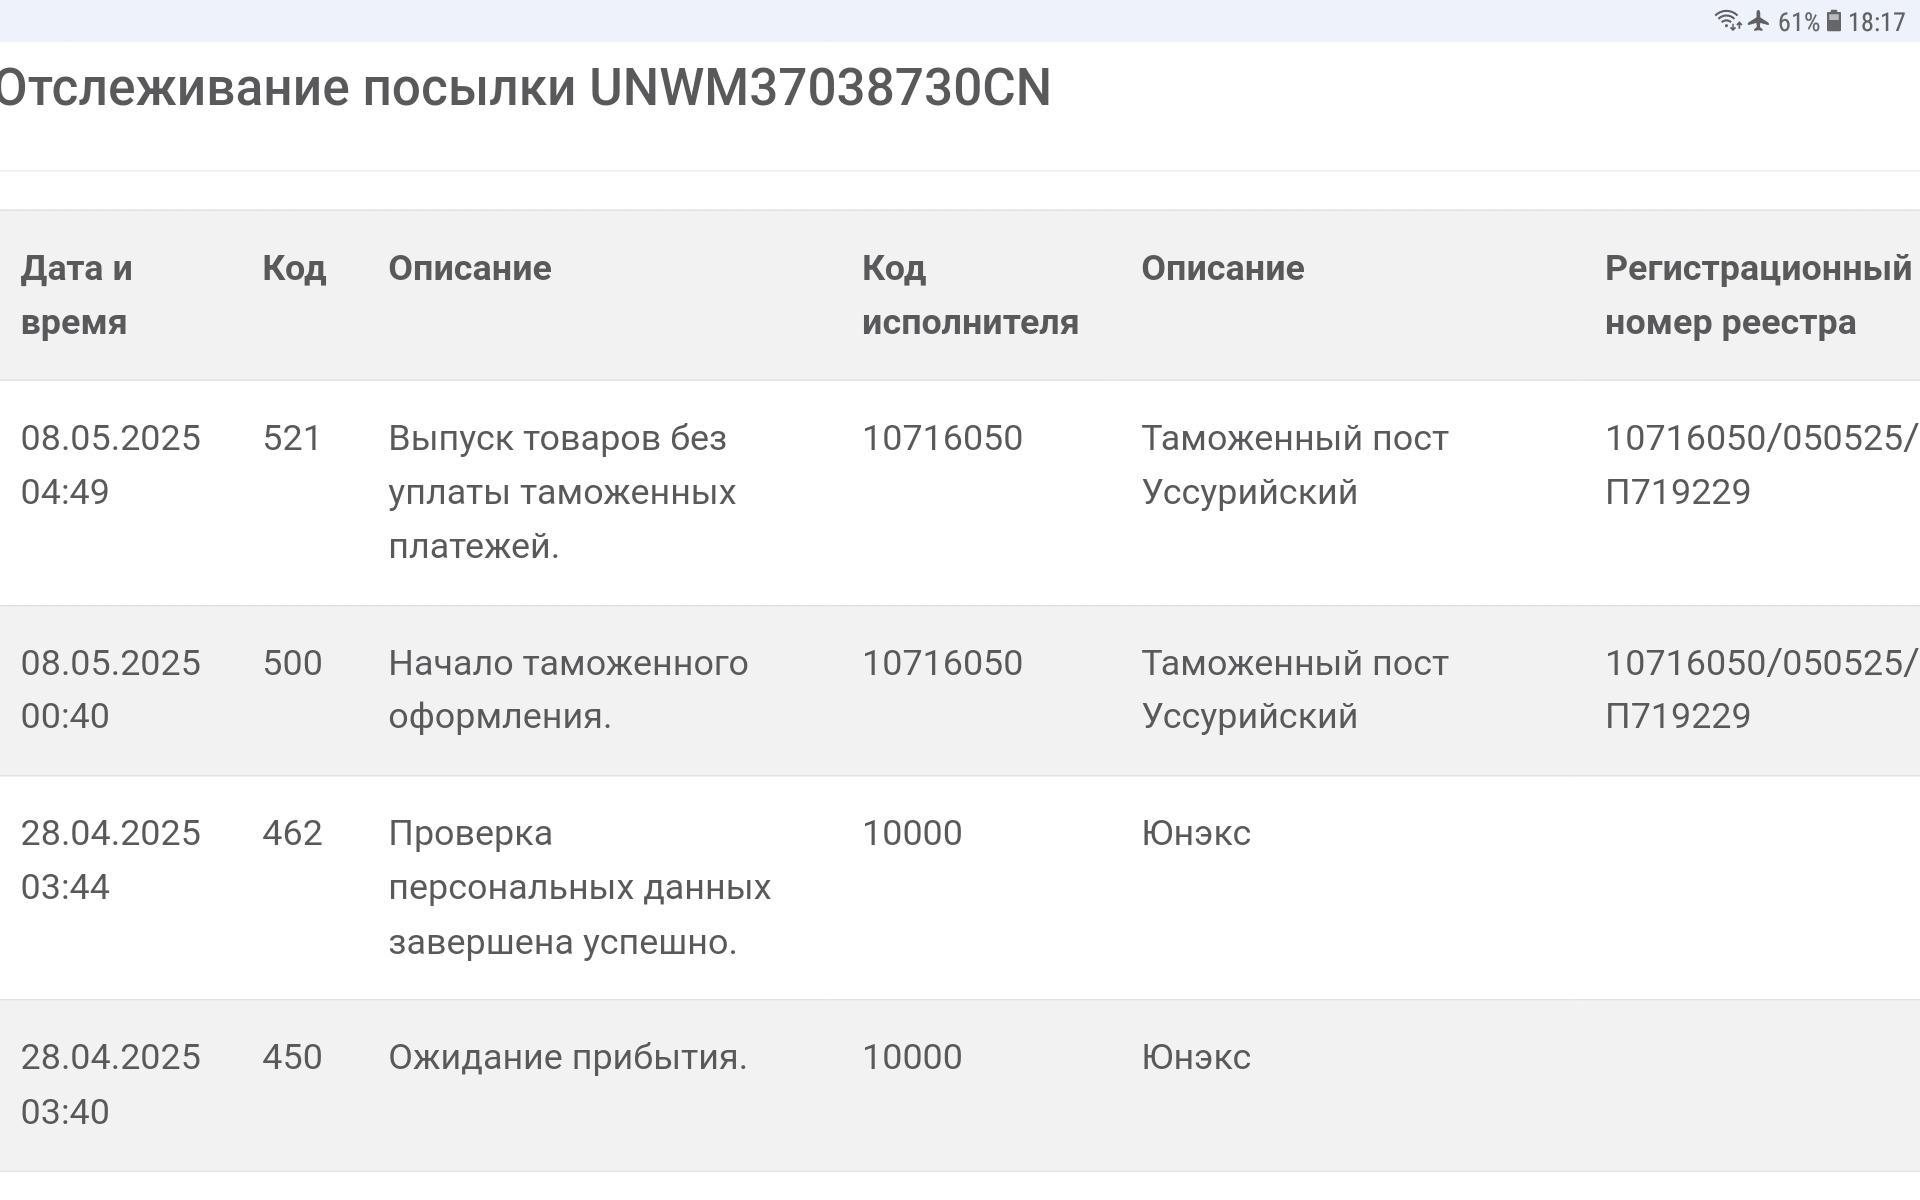Click "Начало таможенного оформления" description
This screenshot has height=1200, width=1920.
pos(567,689)
